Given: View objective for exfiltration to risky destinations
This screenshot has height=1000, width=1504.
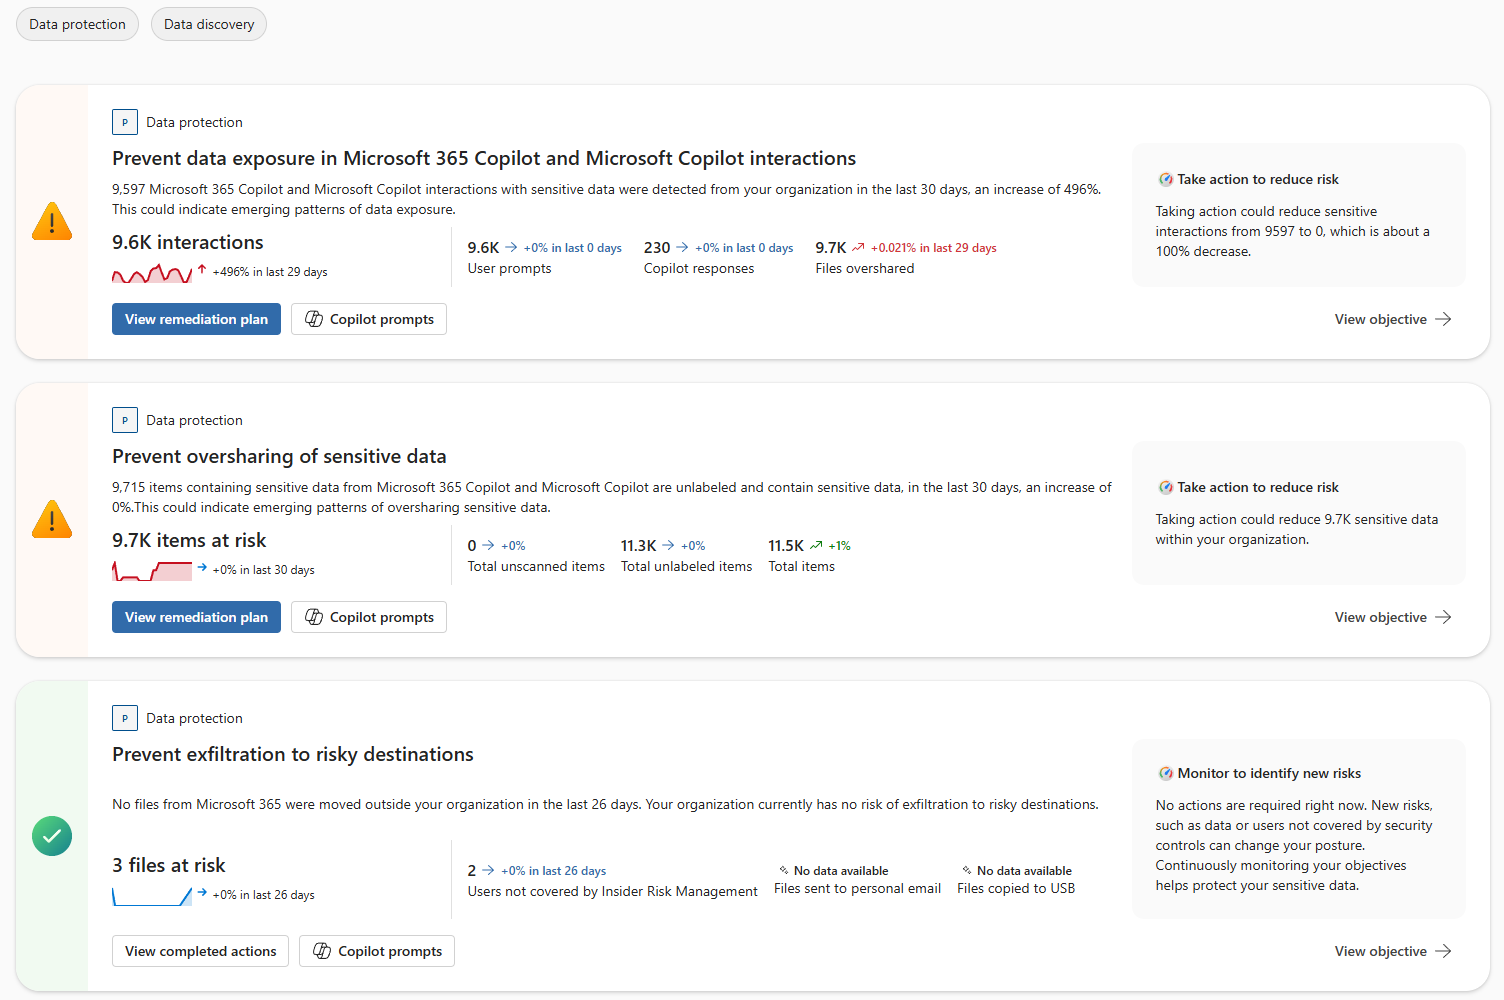Looking at the screenshot, I should click(x=1393, y=951).
